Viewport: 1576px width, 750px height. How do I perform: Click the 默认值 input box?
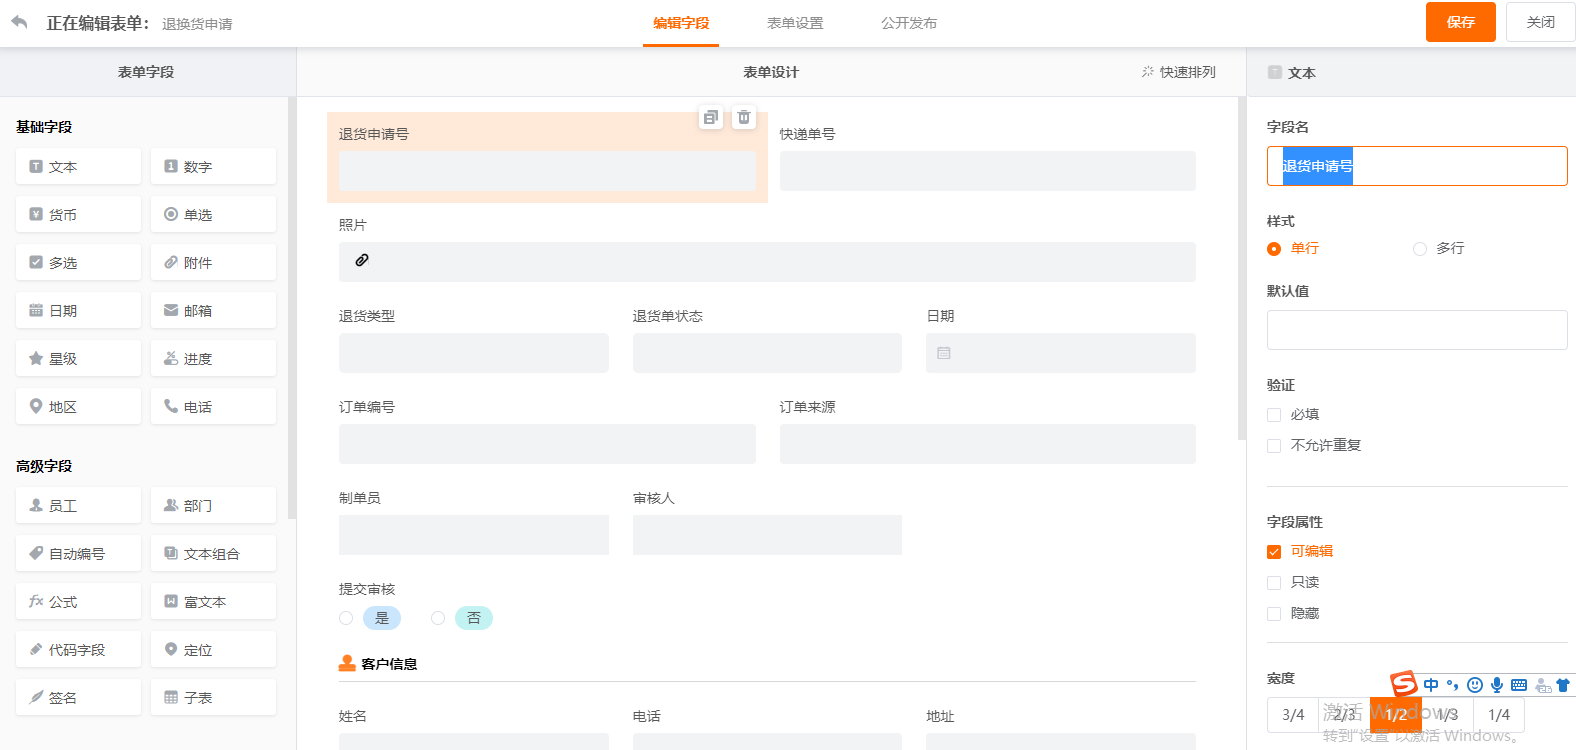(1417, 330)
